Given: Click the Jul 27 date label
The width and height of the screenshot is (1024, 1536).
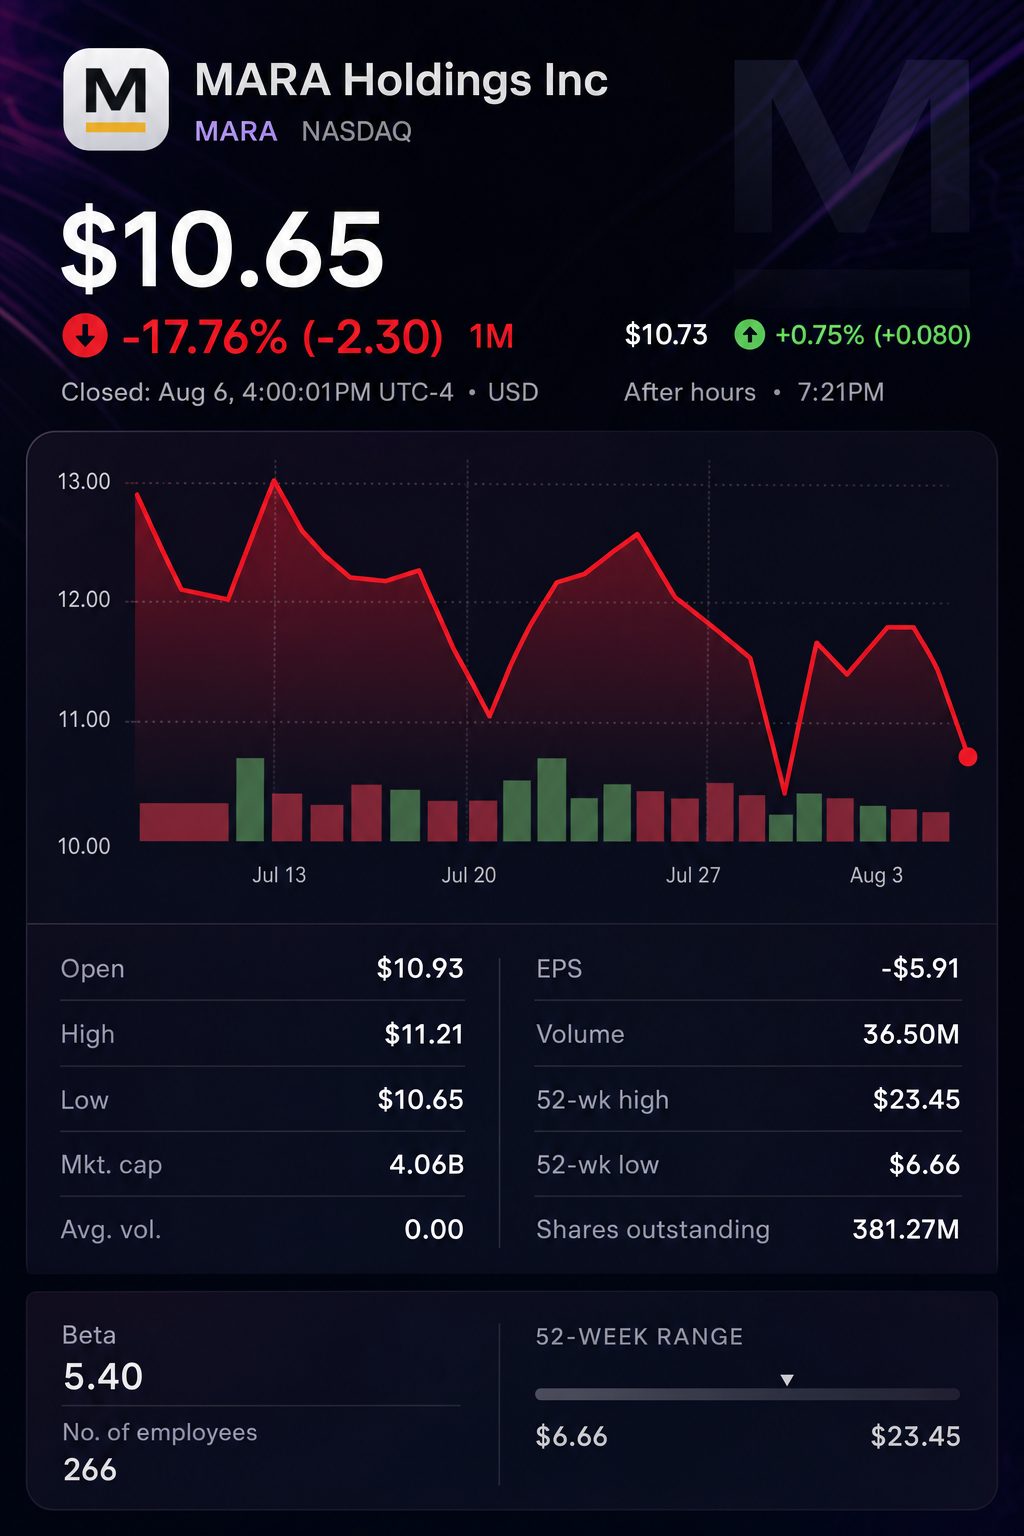Looking at the screenshot, I should coord(693,875).
